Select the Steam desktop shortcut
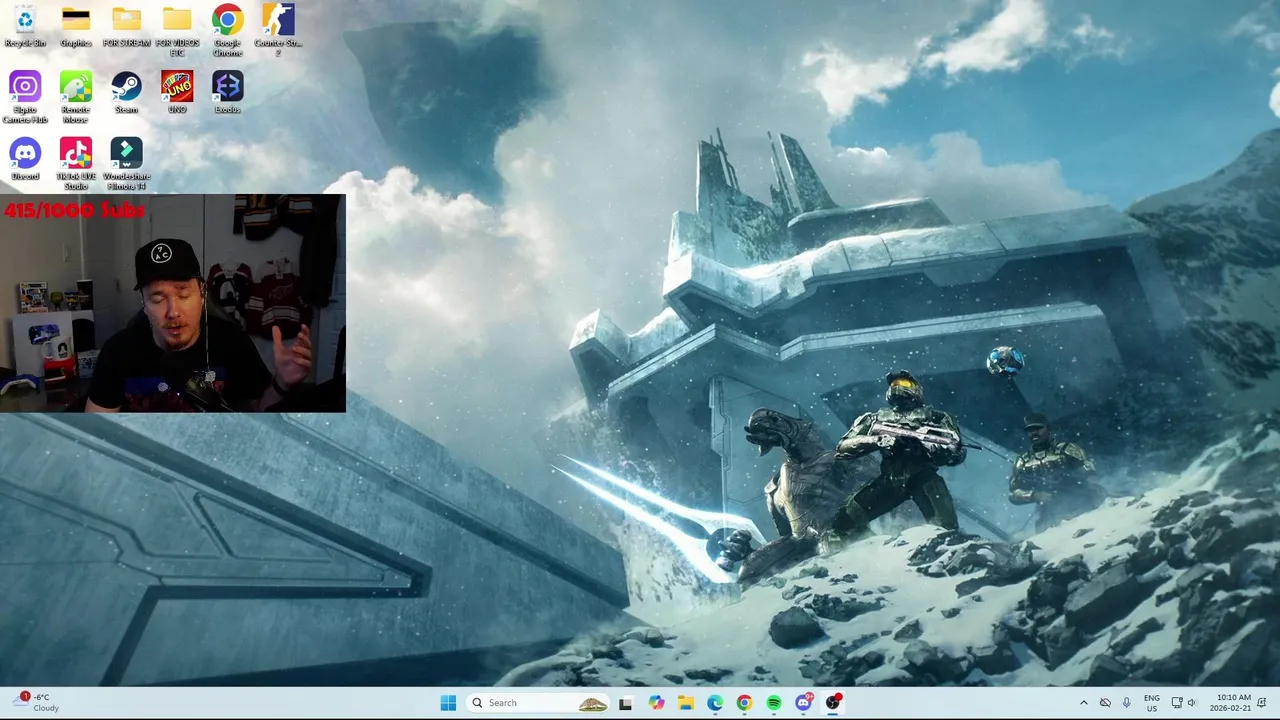Screen dimensions: 1280x720 (126, 92)
